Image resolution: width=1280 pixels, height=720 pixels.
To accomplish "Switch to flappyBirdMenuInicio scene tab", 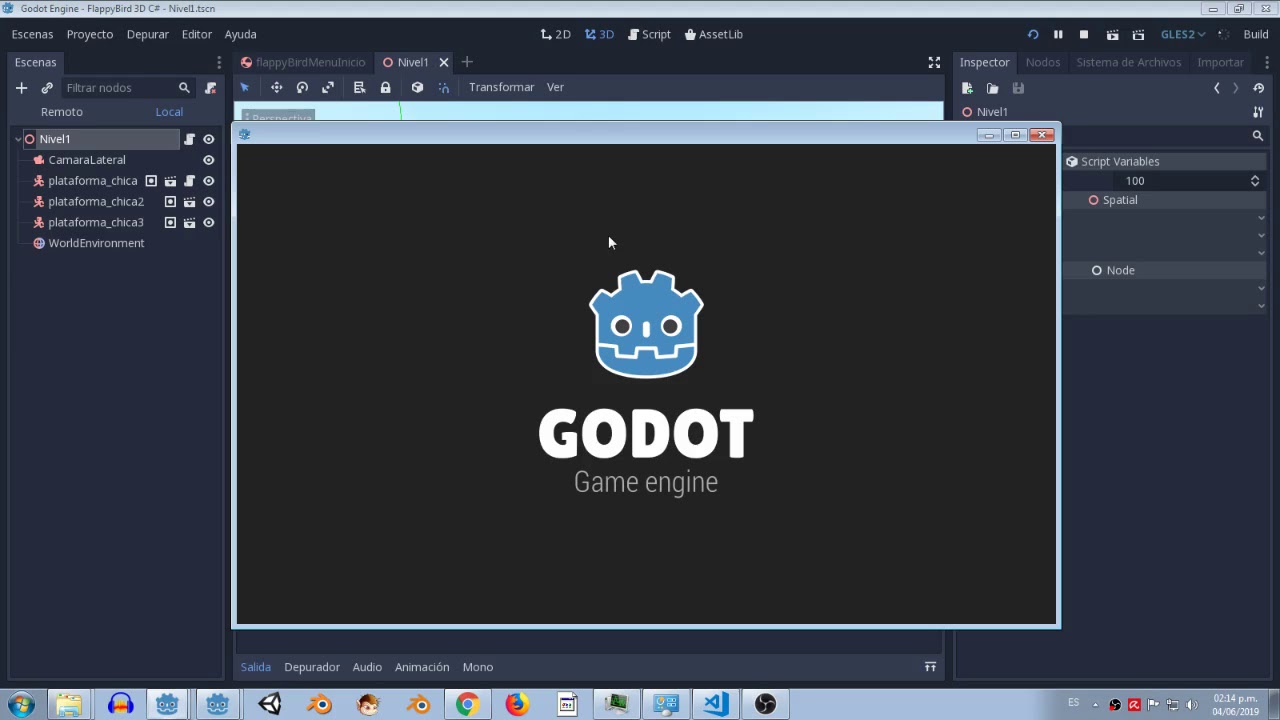I will (304, 62).
